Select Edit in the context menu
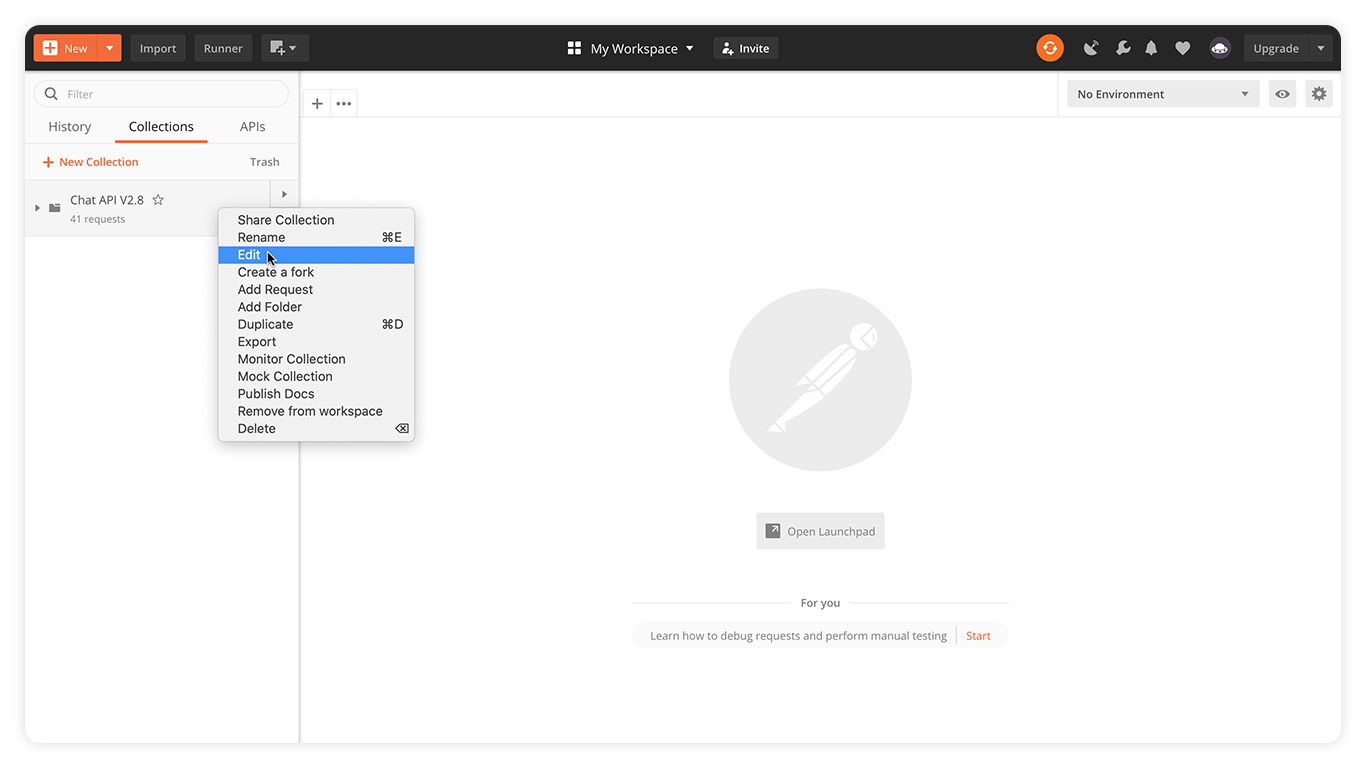The width and height of the screenshot is (1366, 768). point(316,255)
